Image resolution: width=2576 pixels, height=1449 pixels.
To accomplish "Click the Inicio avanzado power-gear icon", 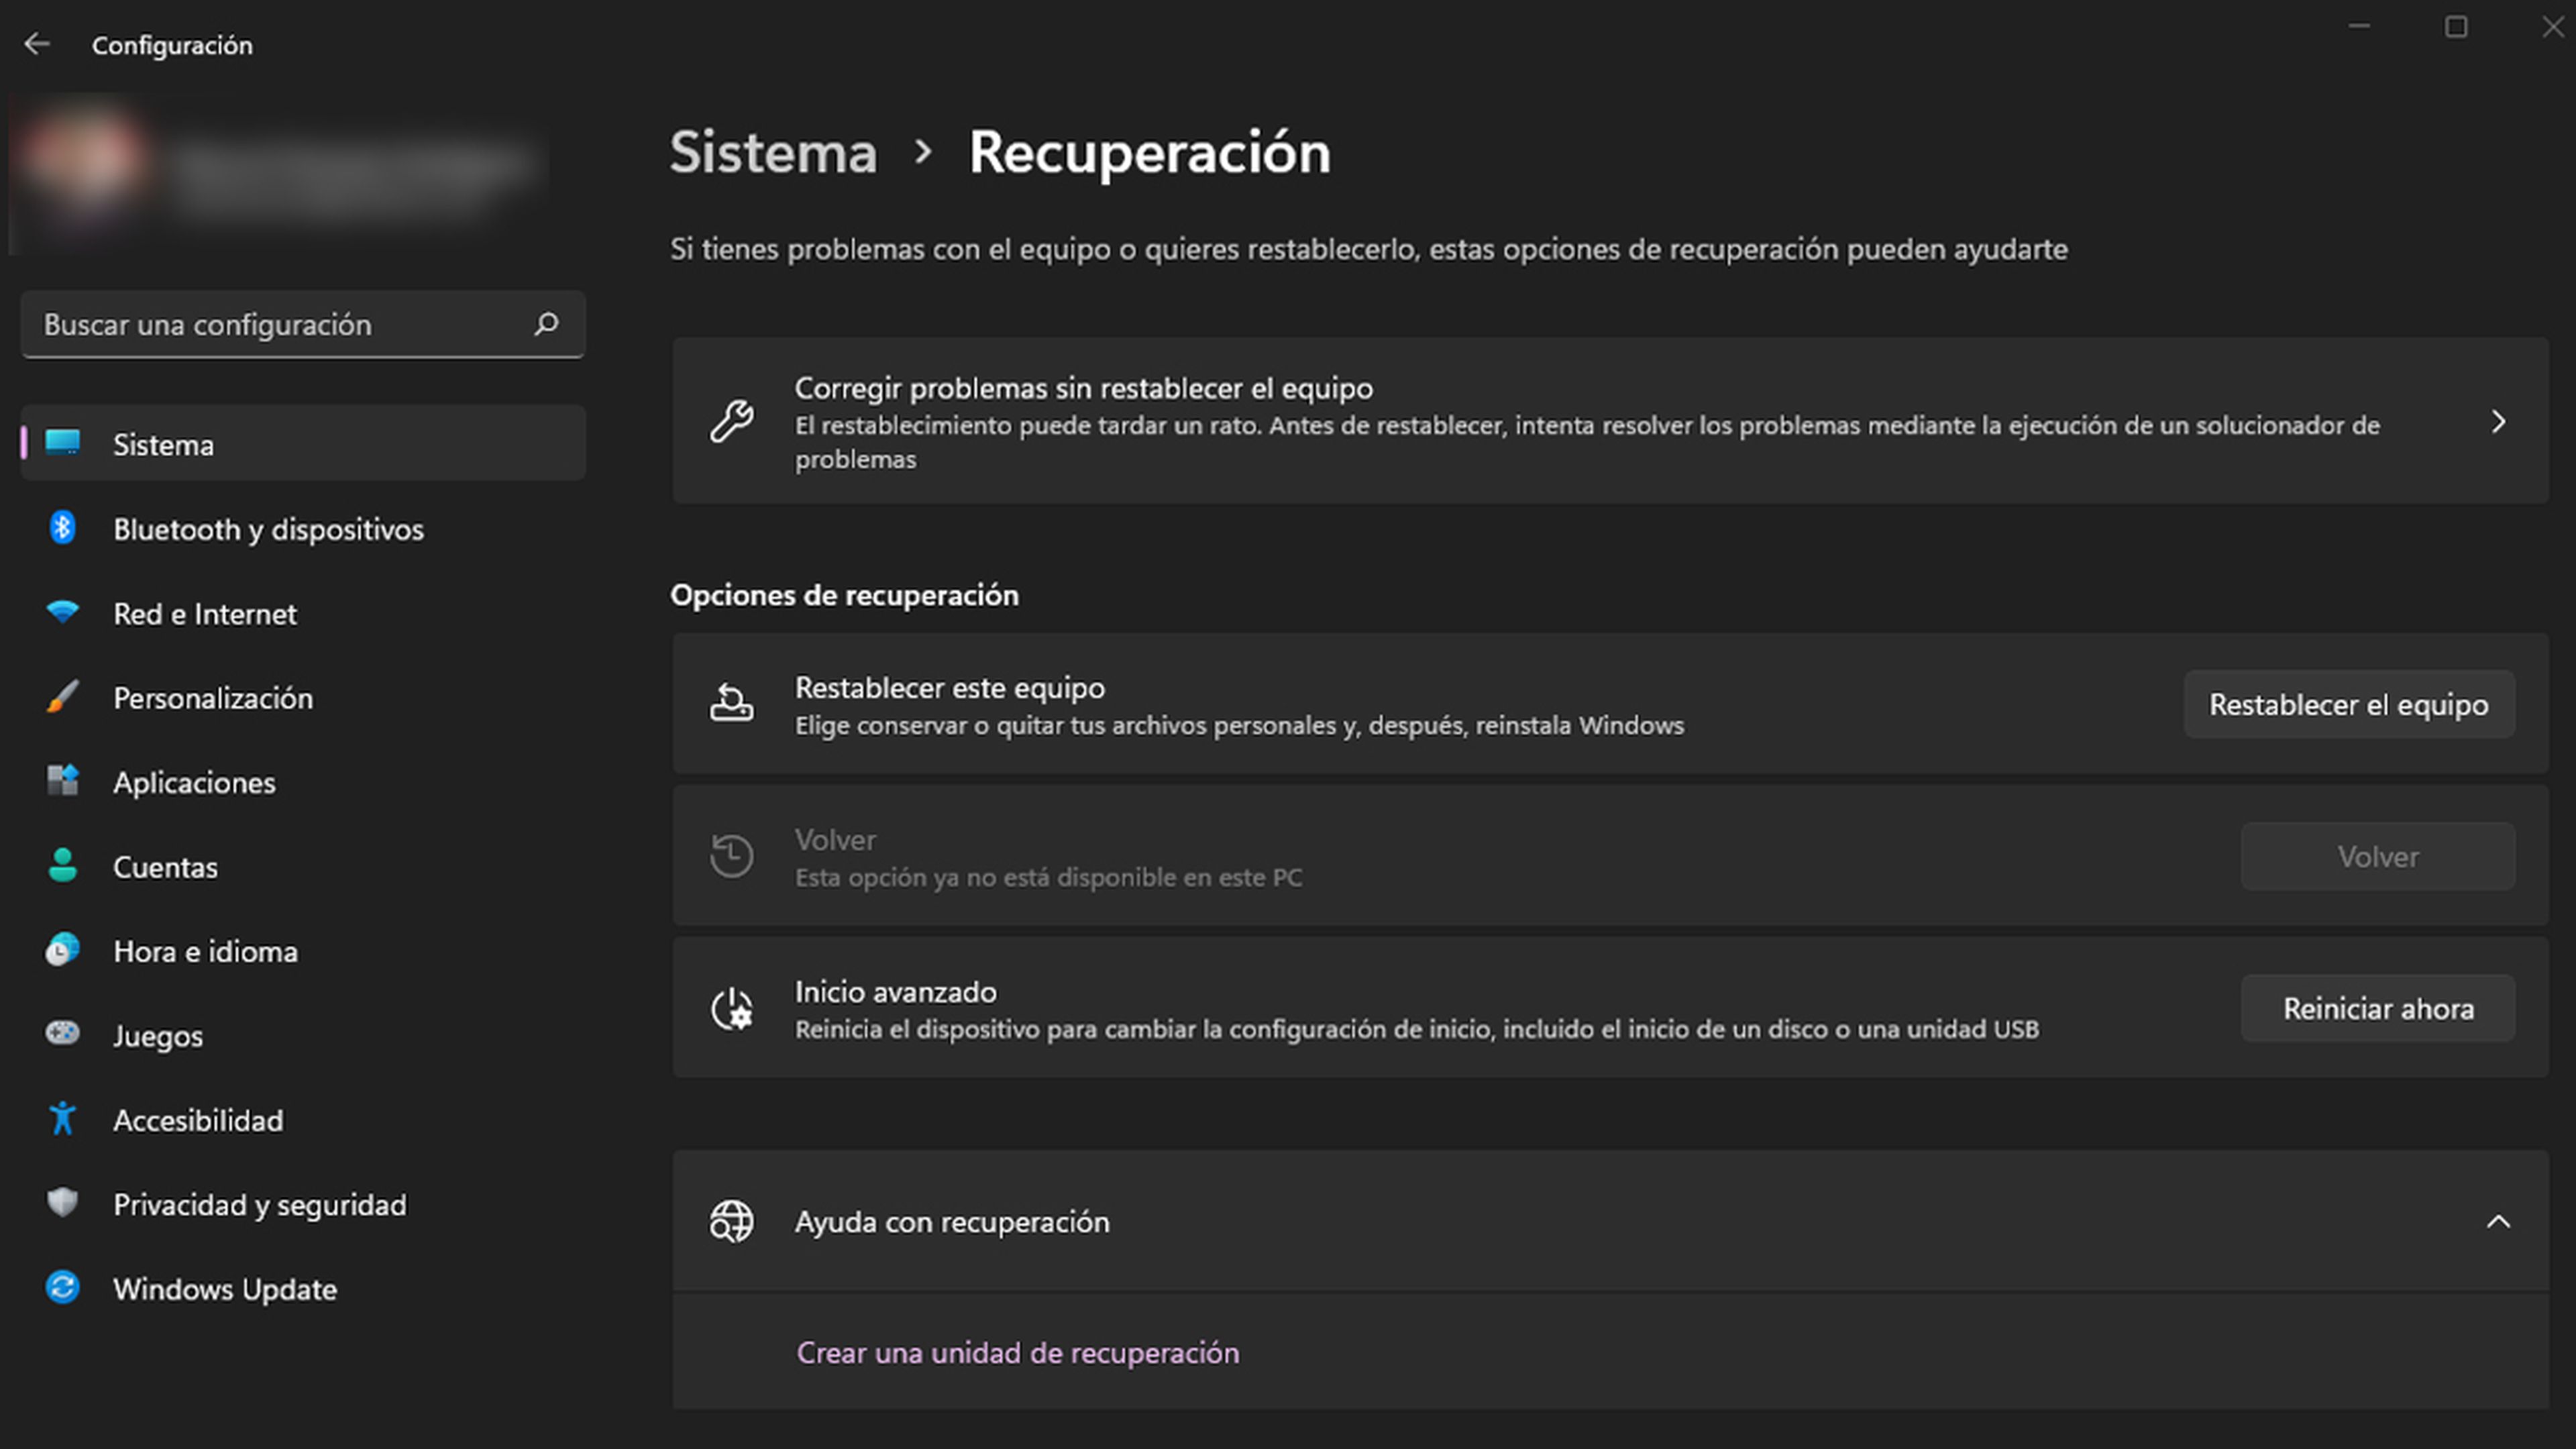I will click(731, 1008).
